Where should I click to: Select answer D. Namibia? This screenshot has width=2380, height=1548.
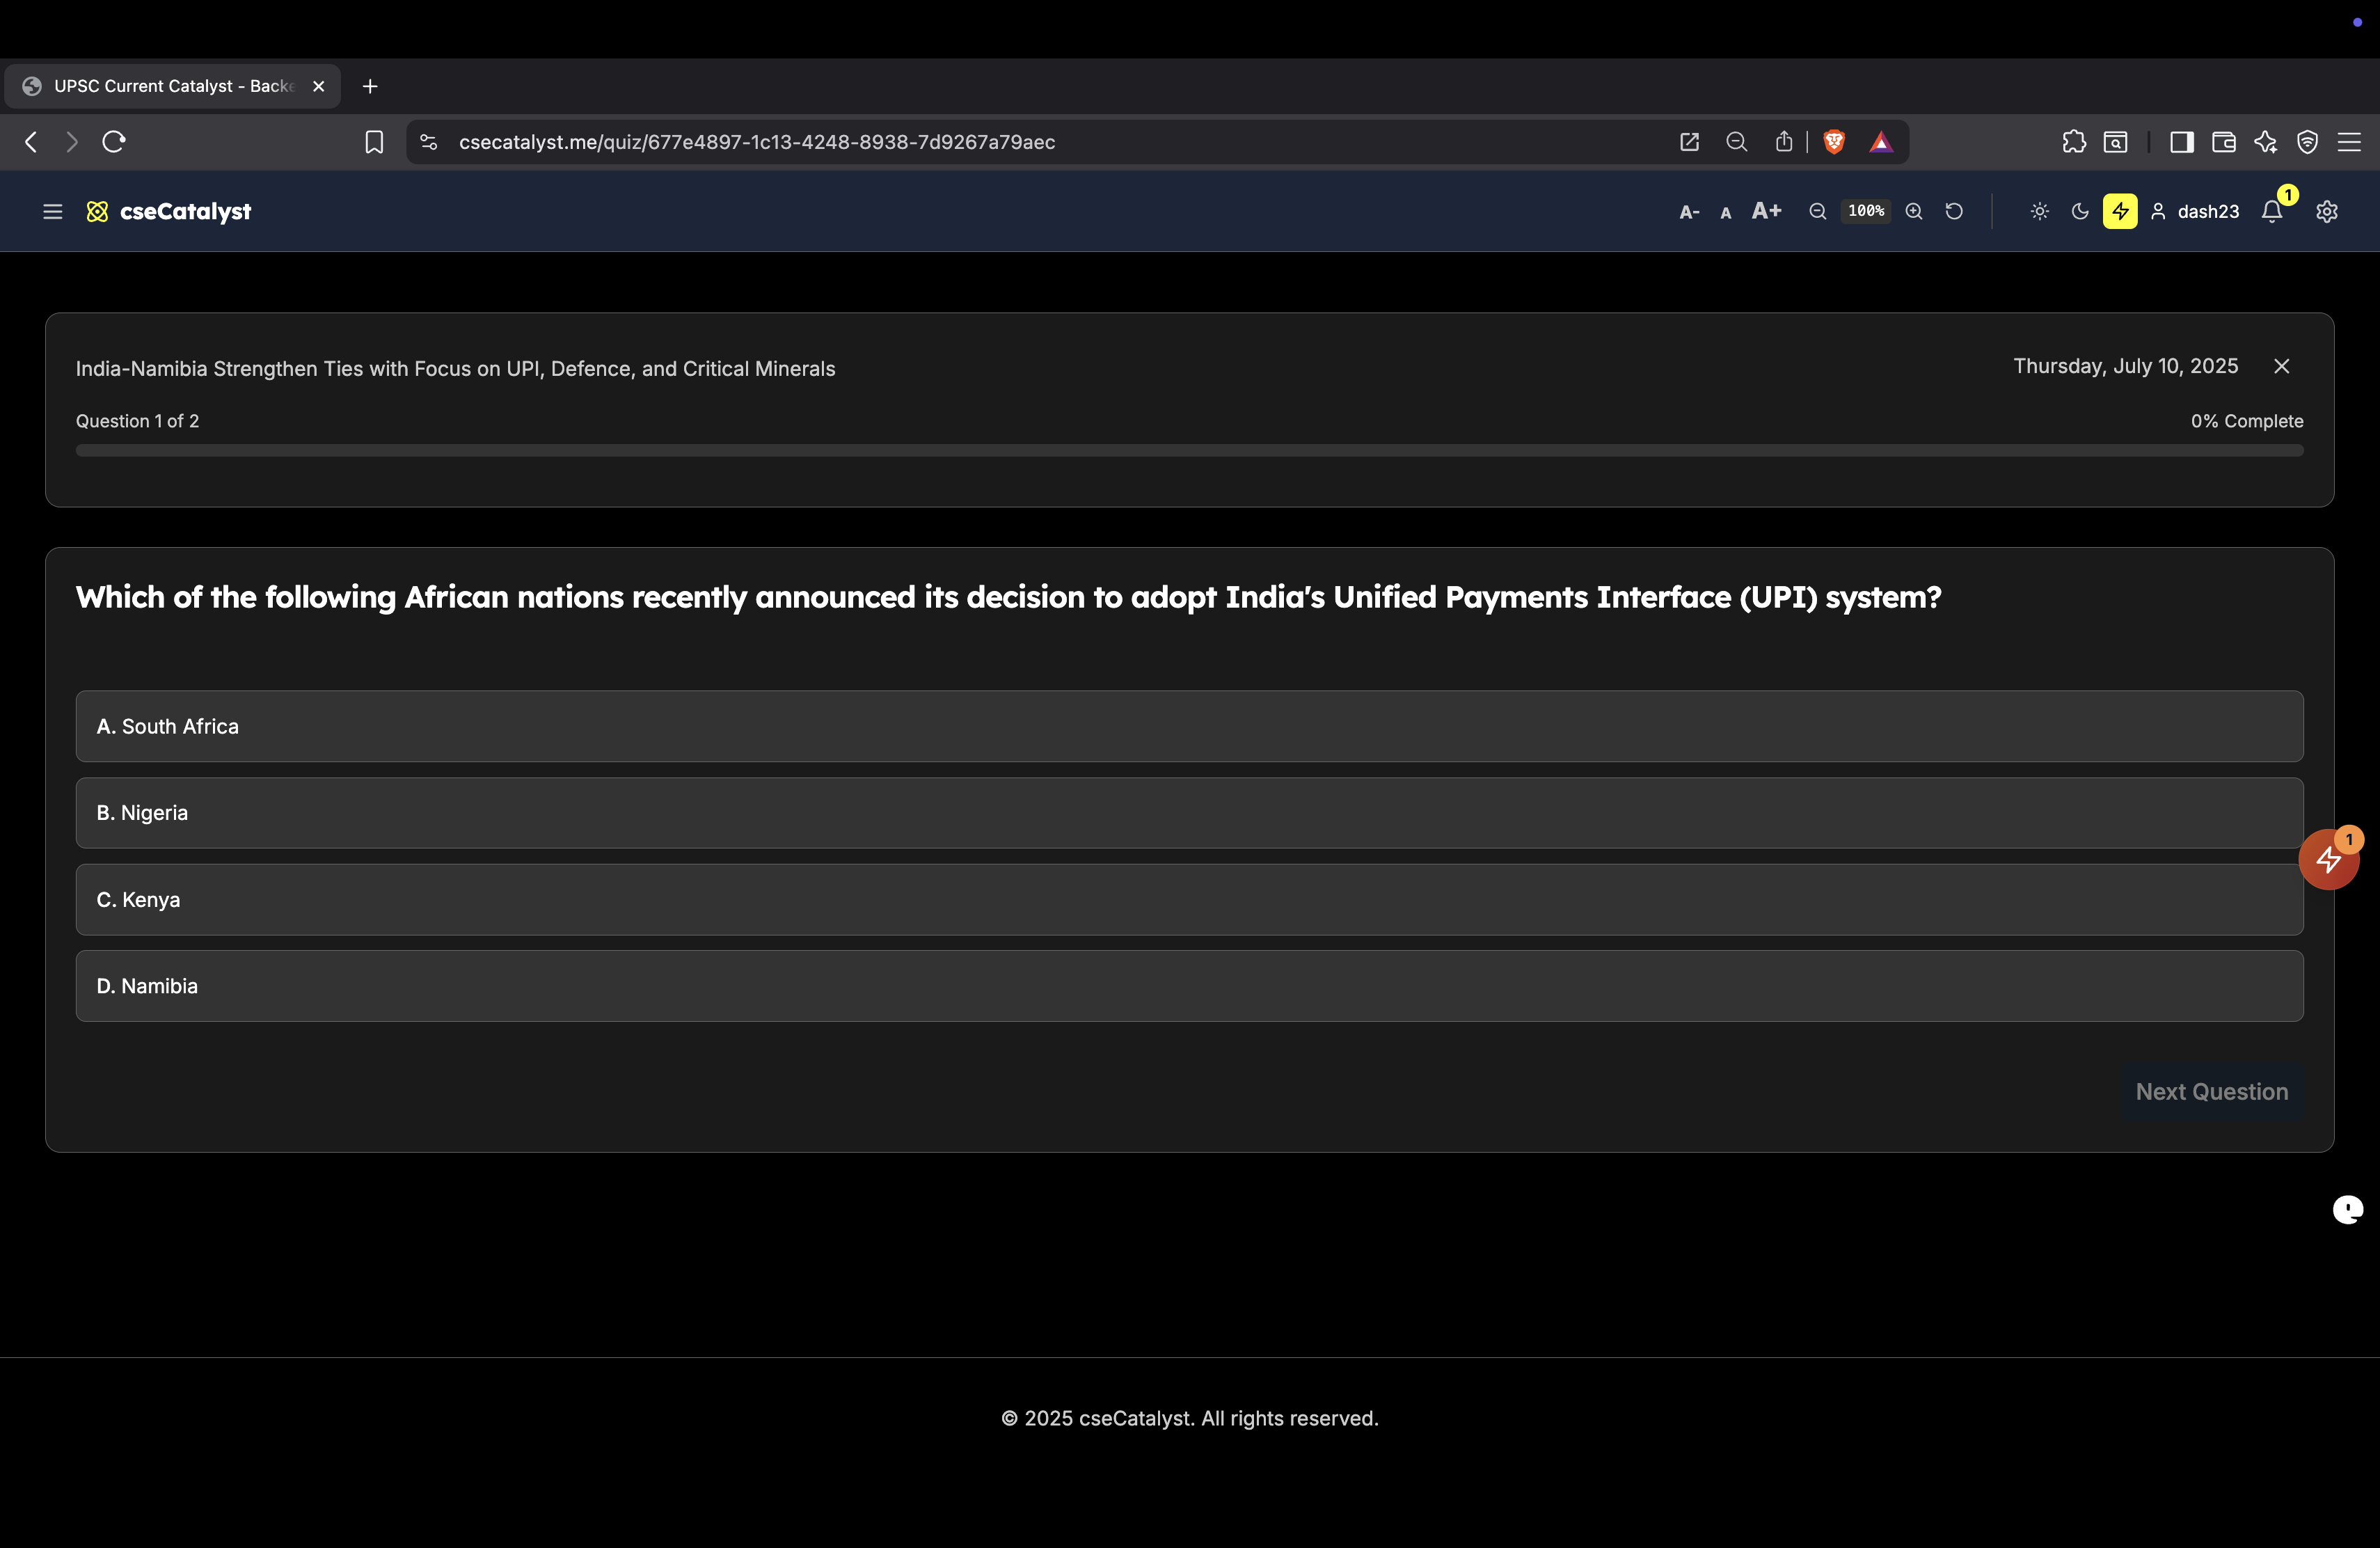pos(1189,986)
